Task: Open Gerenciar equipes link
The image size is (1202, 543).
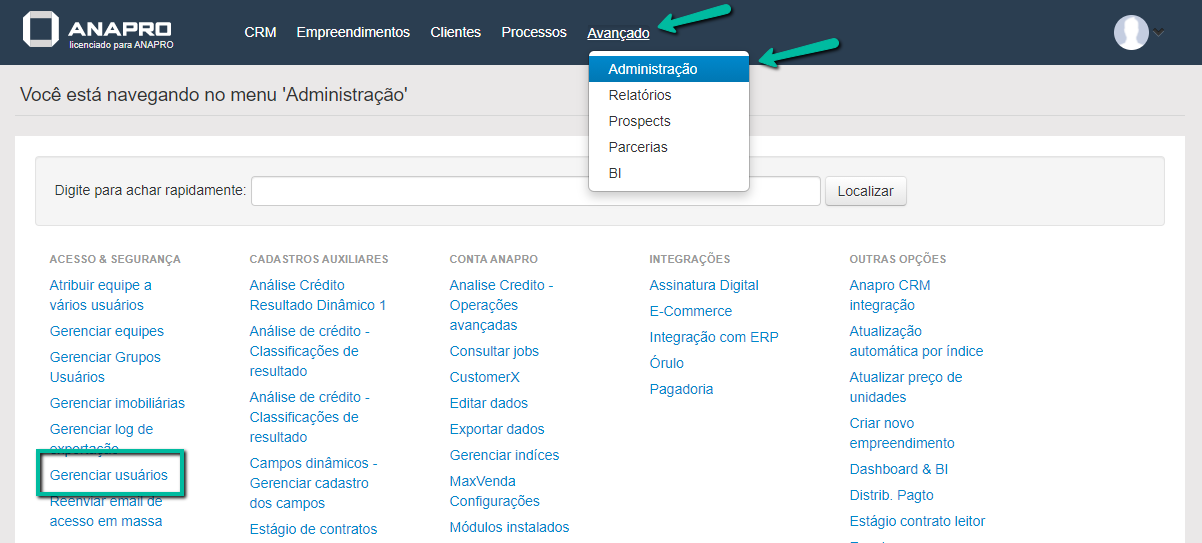Action: click(x=107, y=331)
